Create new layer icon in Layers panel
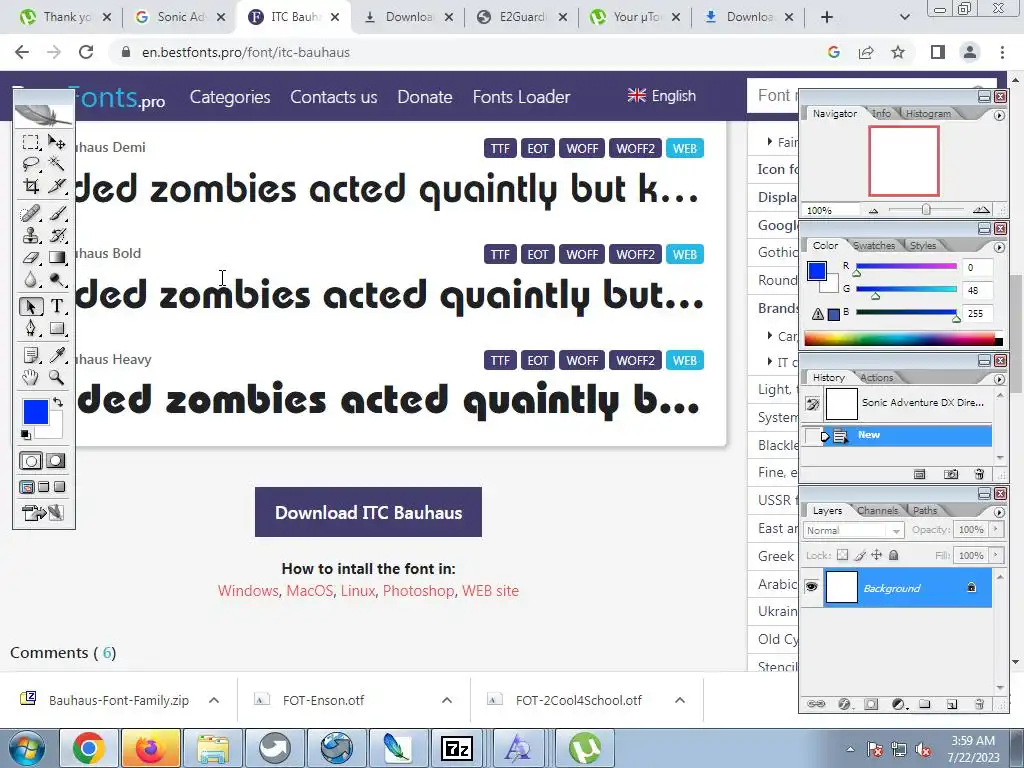Viewport: 1024px width, 768px height. (x=952, y=704)
